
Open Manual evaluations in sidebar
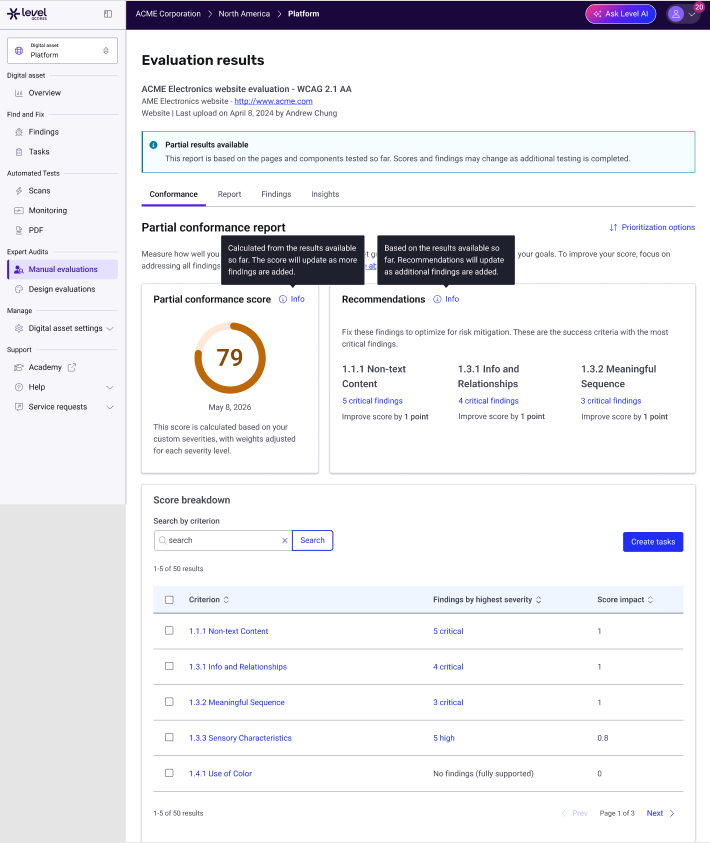point(62,269)
